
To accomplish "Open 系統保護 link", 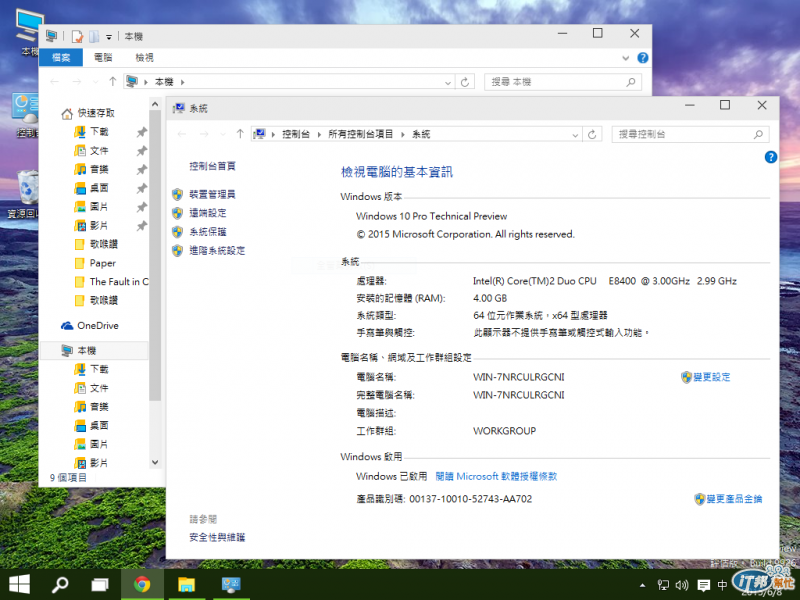I will pyautogui.click(x=208, y=232).
